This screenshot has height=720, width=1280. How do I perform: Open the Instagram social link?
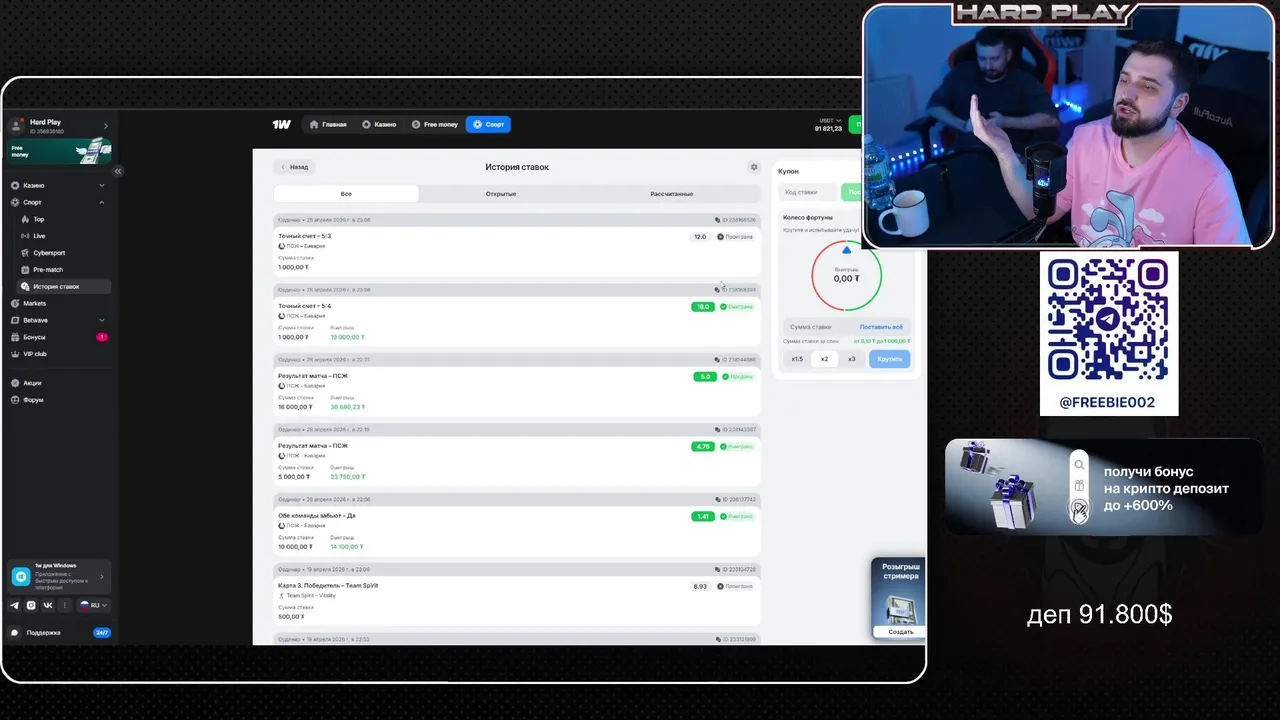coord(31,605)
